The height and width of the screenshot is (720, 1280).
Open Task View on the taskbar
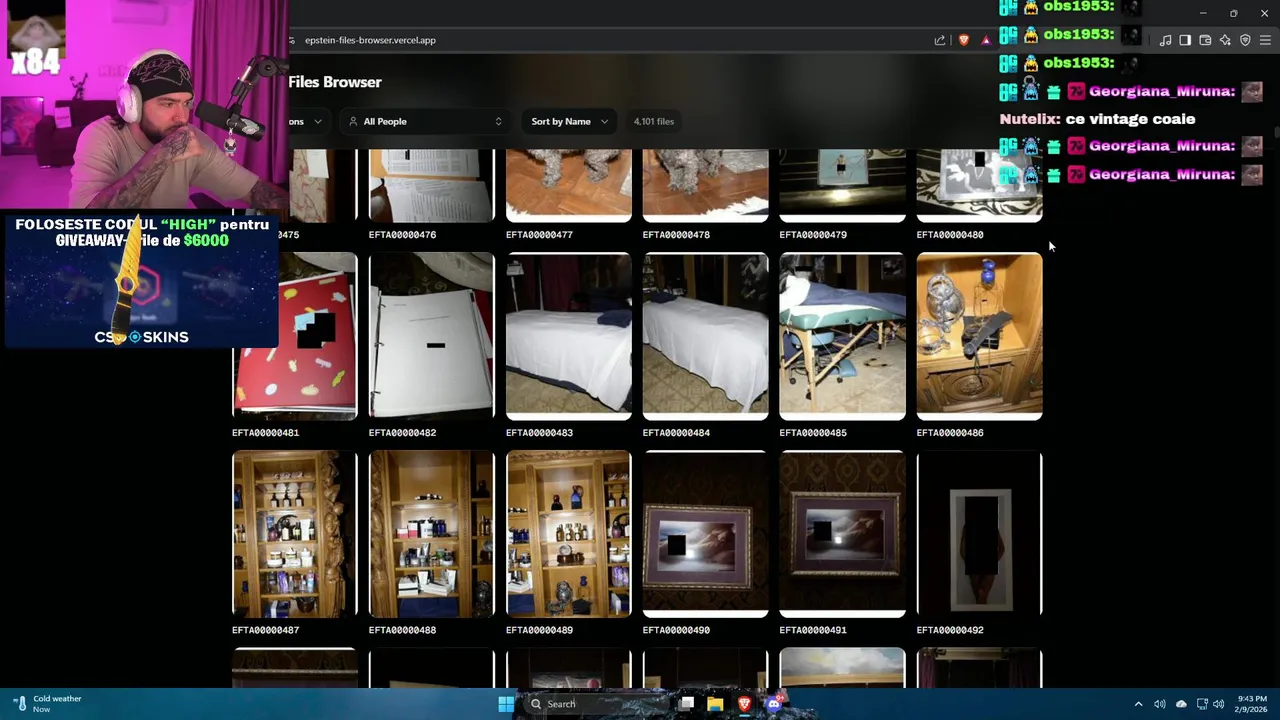click(x=686, y=704)
